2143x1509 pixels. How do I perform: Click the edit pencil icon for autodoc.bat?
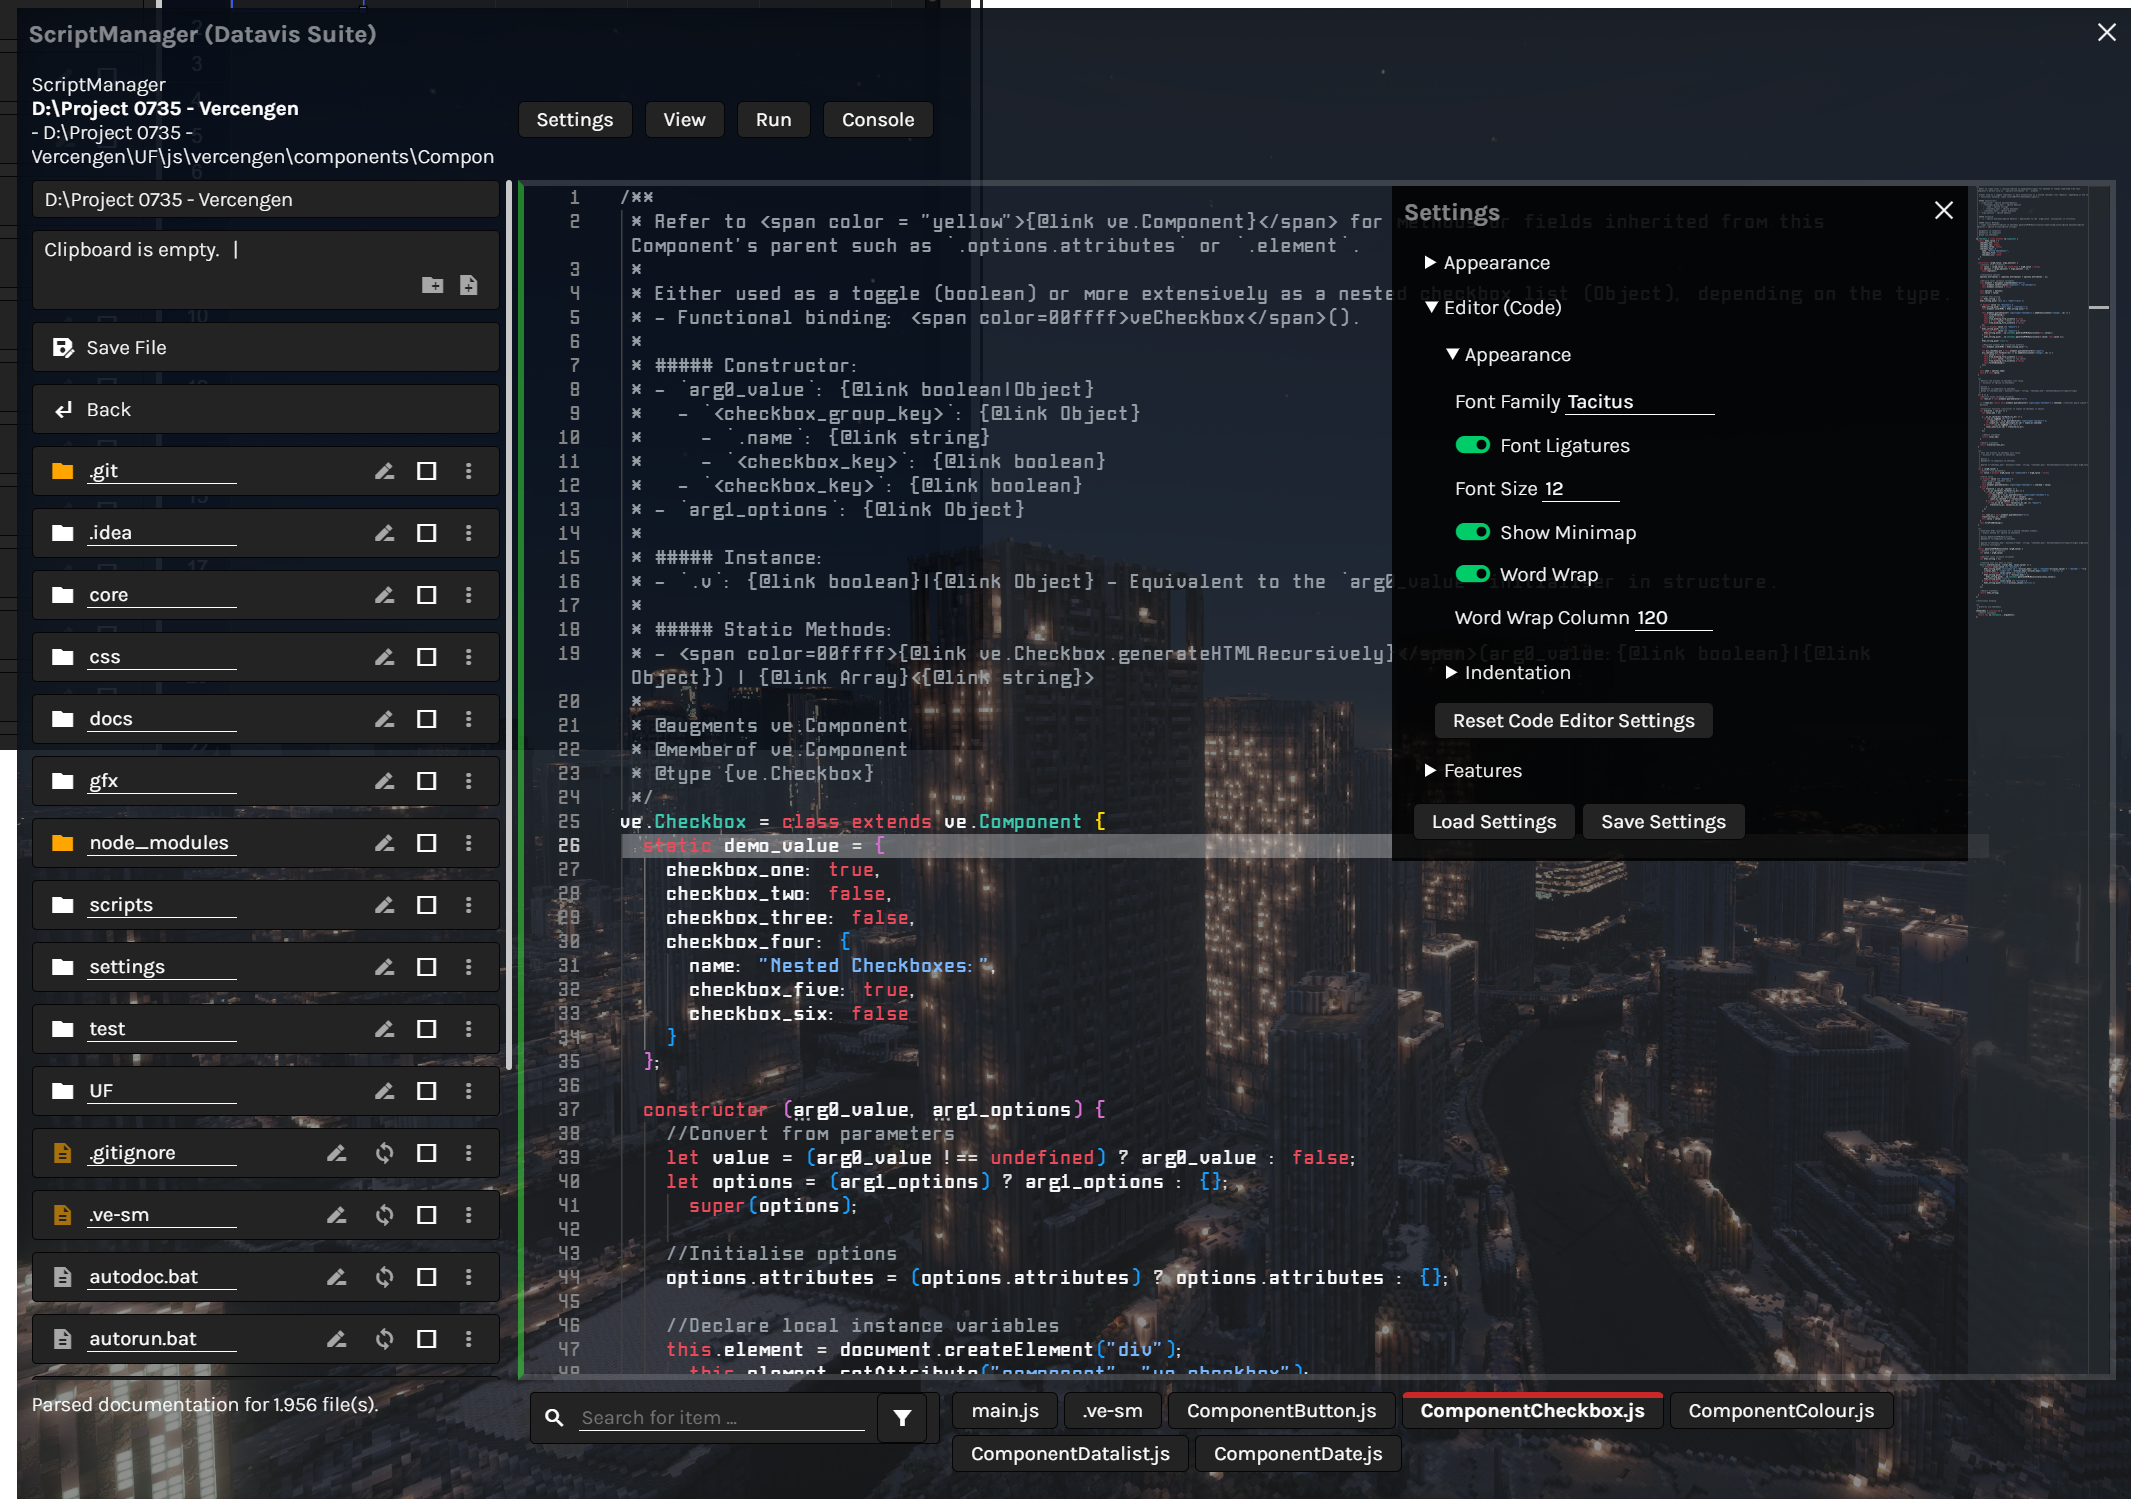(336, 1277)
